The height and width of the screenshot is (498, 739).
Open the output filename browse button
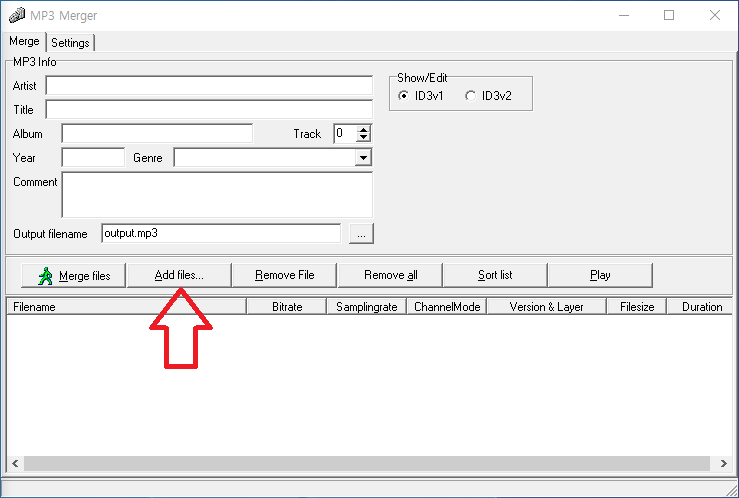pos(361,234)
